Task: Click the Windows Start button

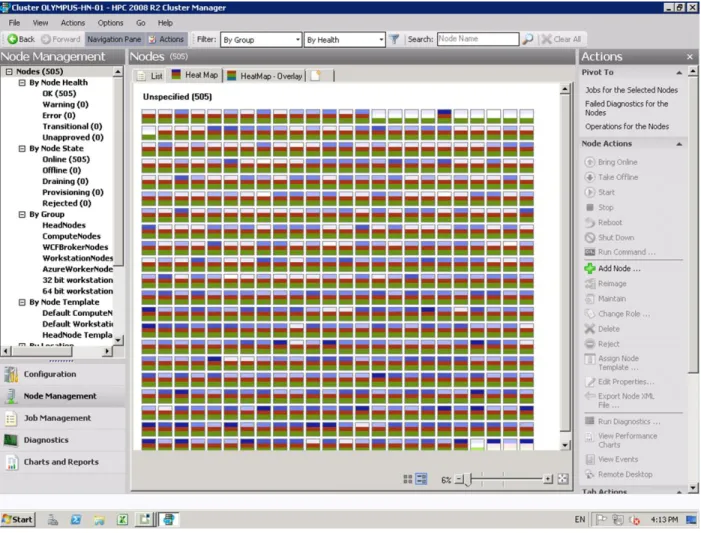Action: click(x=18, y=519)
